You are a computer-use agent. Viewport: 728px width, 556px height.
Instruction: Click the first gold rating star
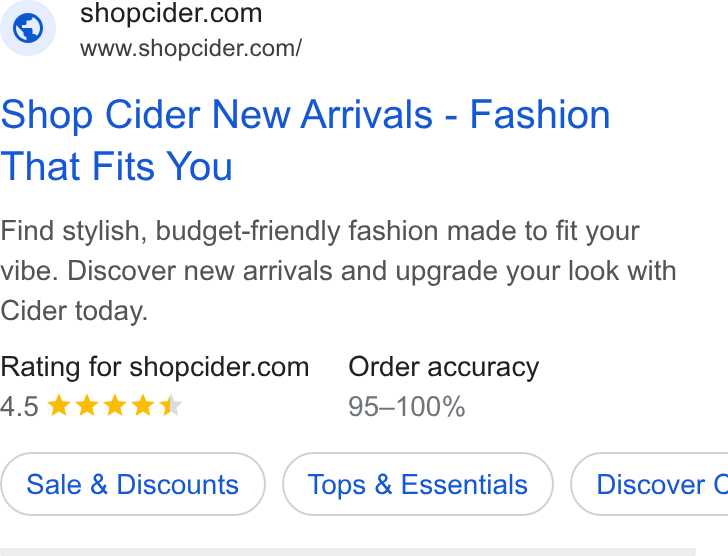pos(59,406)
